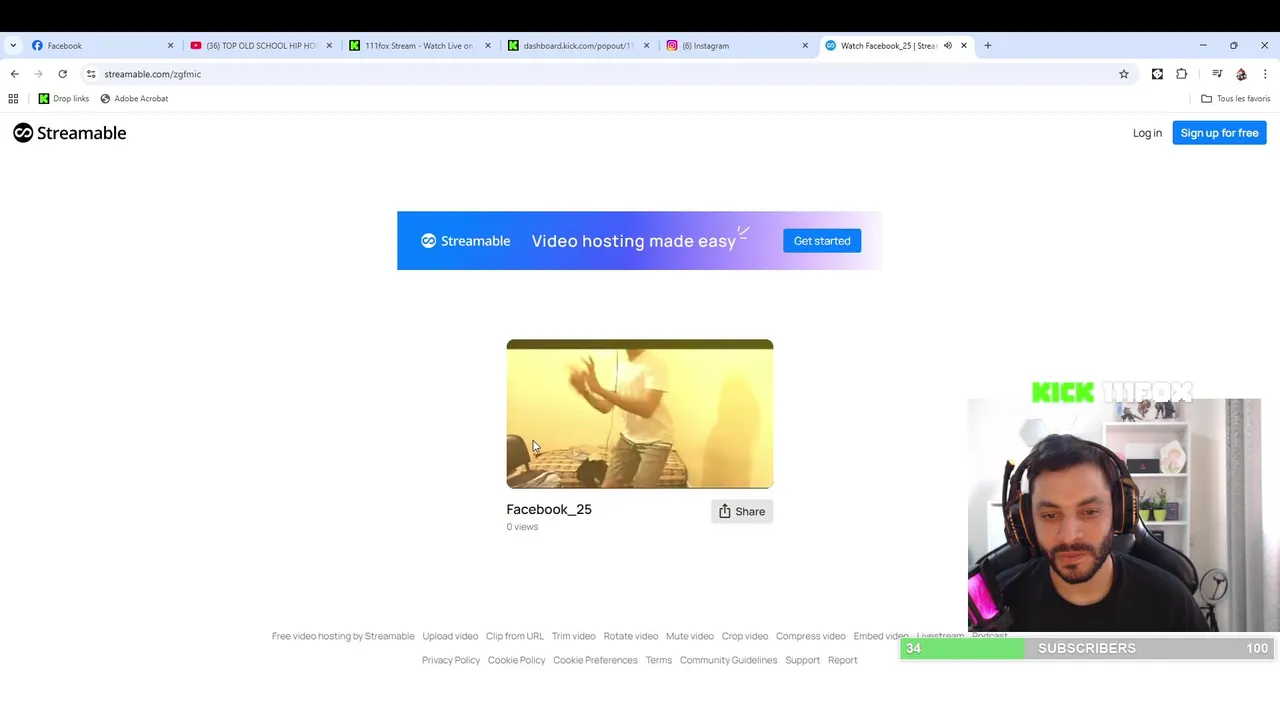Open the Cookie Policy link
1280x720 pixels.
517,660
